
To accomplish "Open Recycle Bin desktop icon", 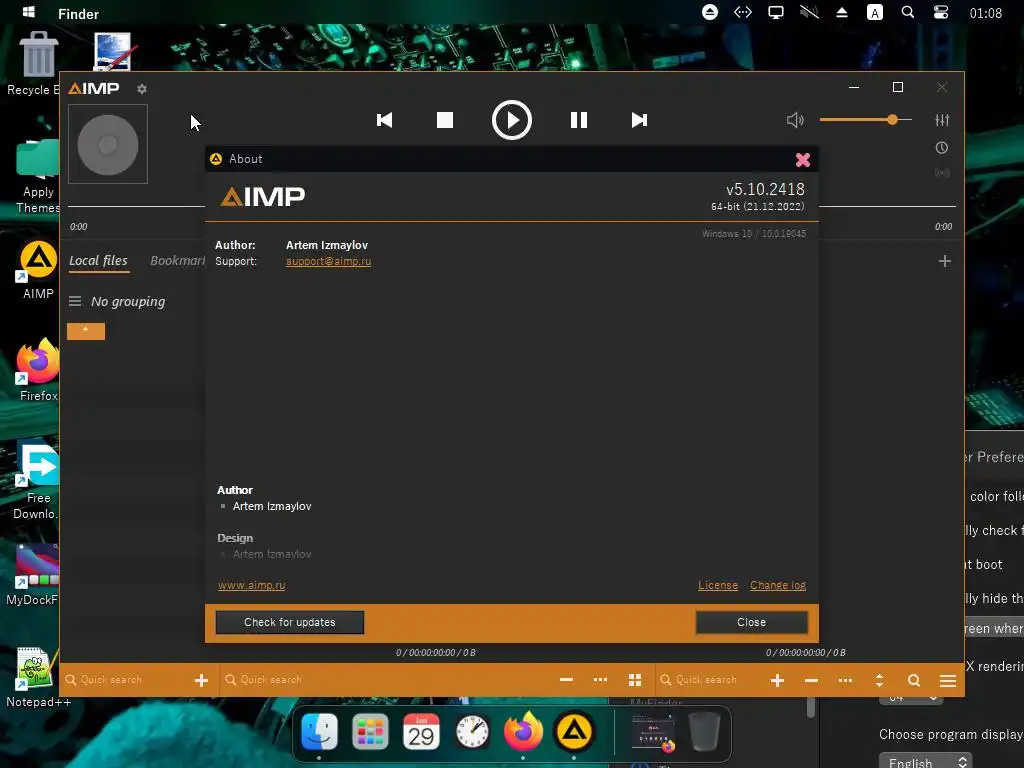I will pos(37,64).
